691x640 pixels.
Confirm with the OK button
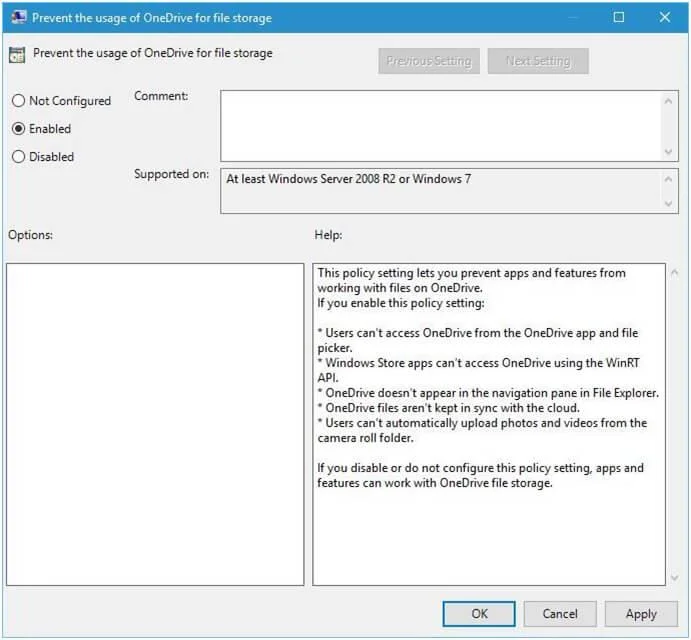[479, 614]
